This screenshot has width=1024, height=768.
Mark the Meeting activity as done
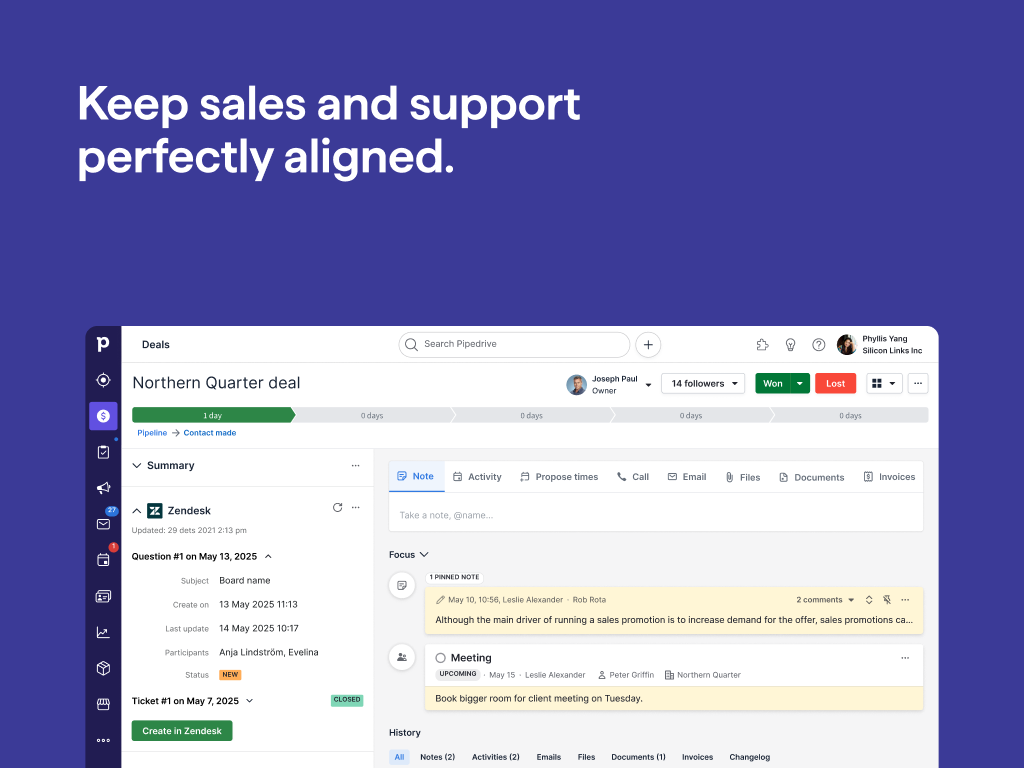click(440, 658)
